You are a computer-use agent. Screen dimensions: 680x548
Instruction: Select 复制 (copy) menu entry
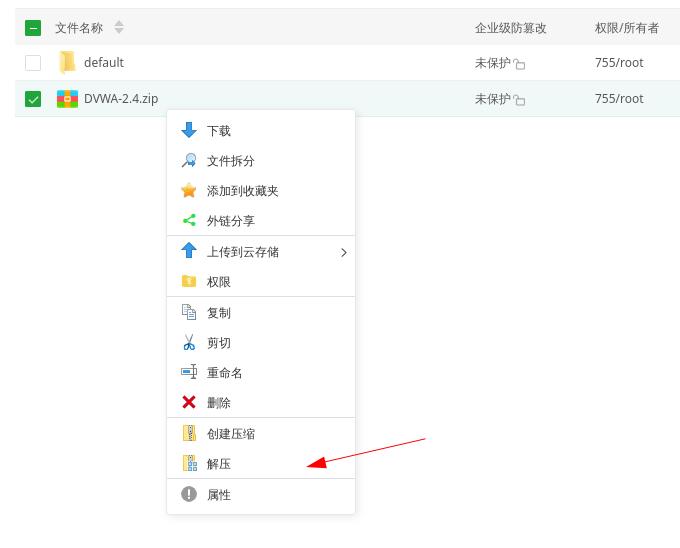(219, 313)
